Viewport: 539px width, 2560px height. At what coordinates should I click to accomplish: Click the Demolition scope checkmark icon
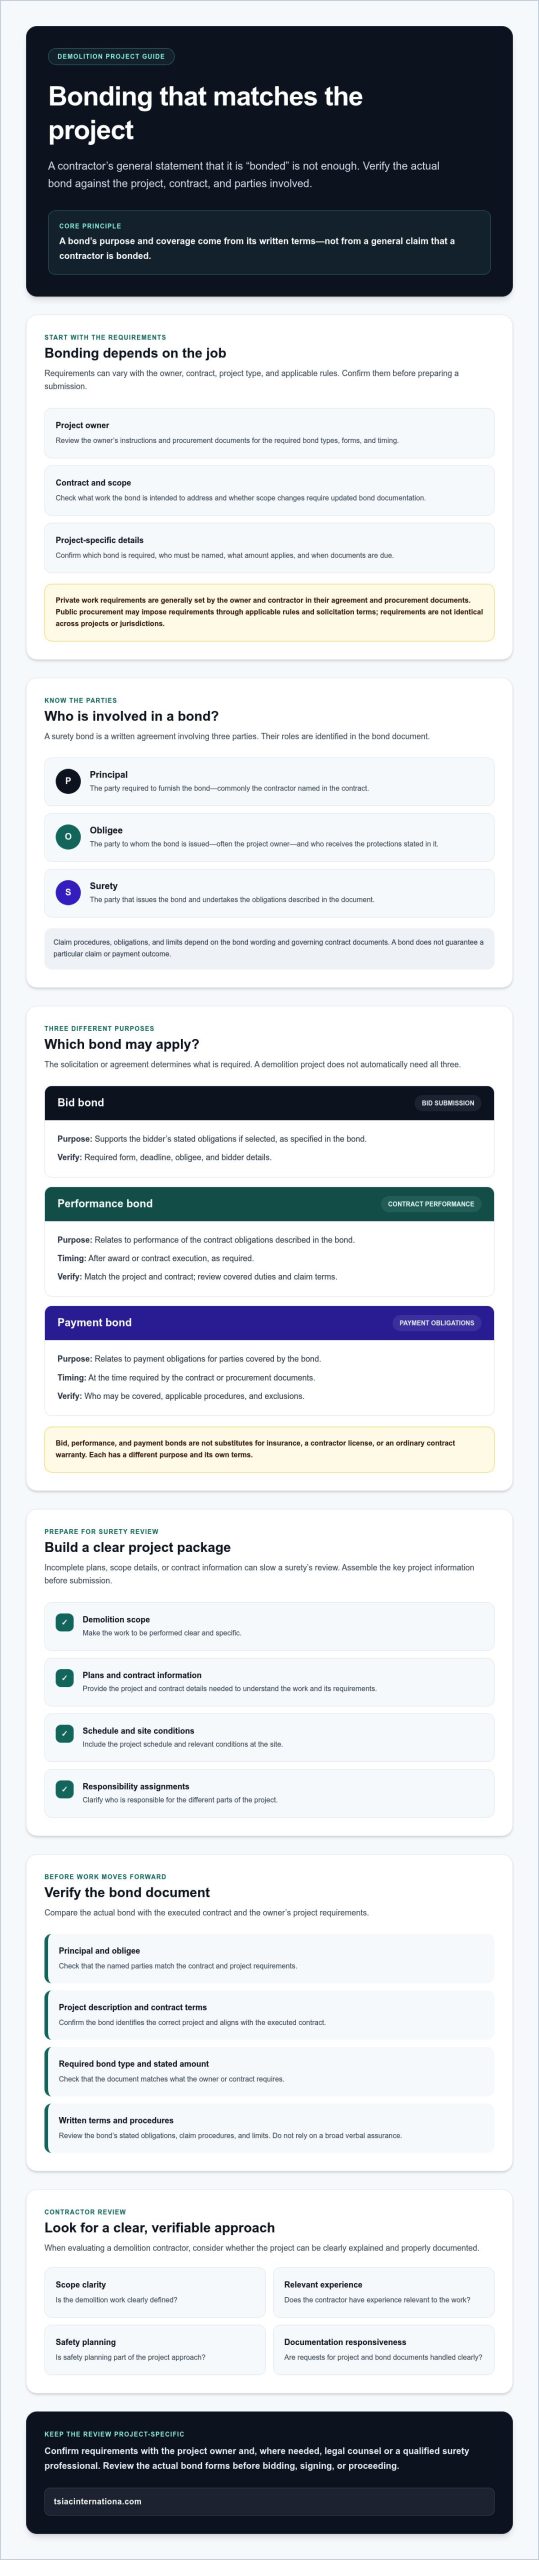(x=65, y=1622)
